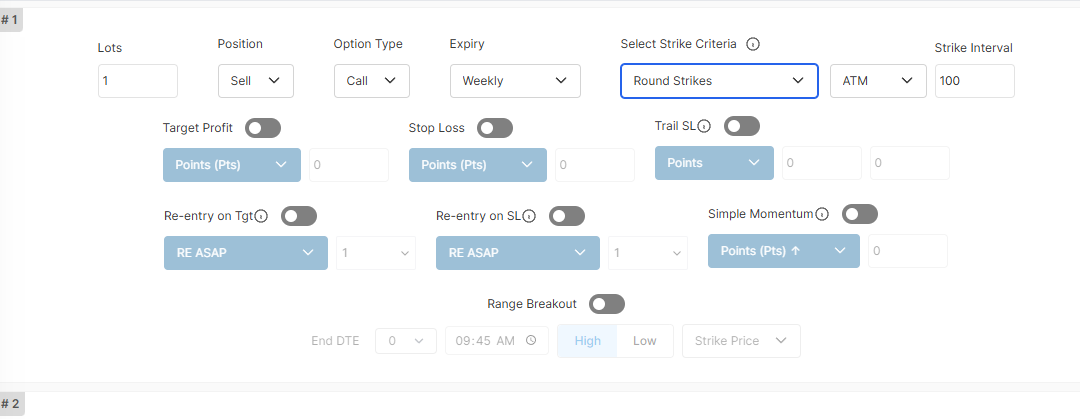Viewport: 1080px width, 419px height.
Task: Click info icon next to Trail SL
Action: (x=703, y=126)
